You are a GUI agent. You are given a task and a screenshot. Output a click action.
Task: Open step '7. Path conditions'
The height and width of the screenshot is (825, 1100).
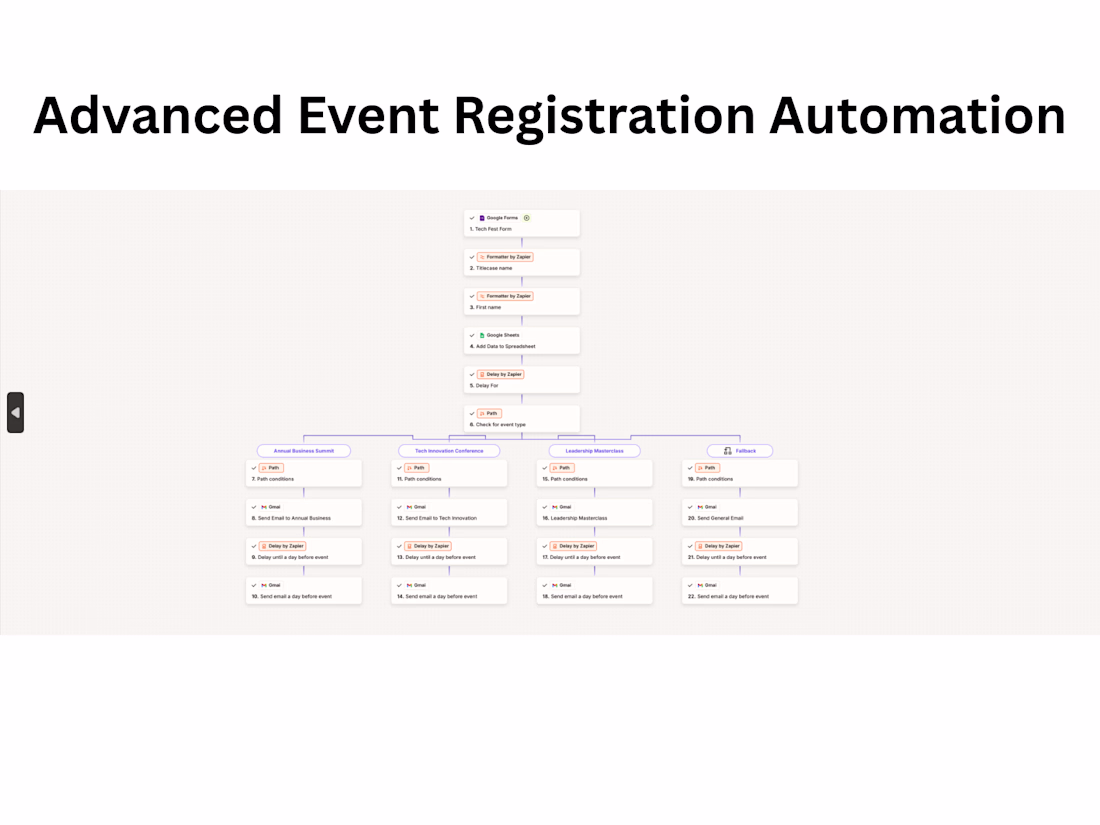(304, 474)
